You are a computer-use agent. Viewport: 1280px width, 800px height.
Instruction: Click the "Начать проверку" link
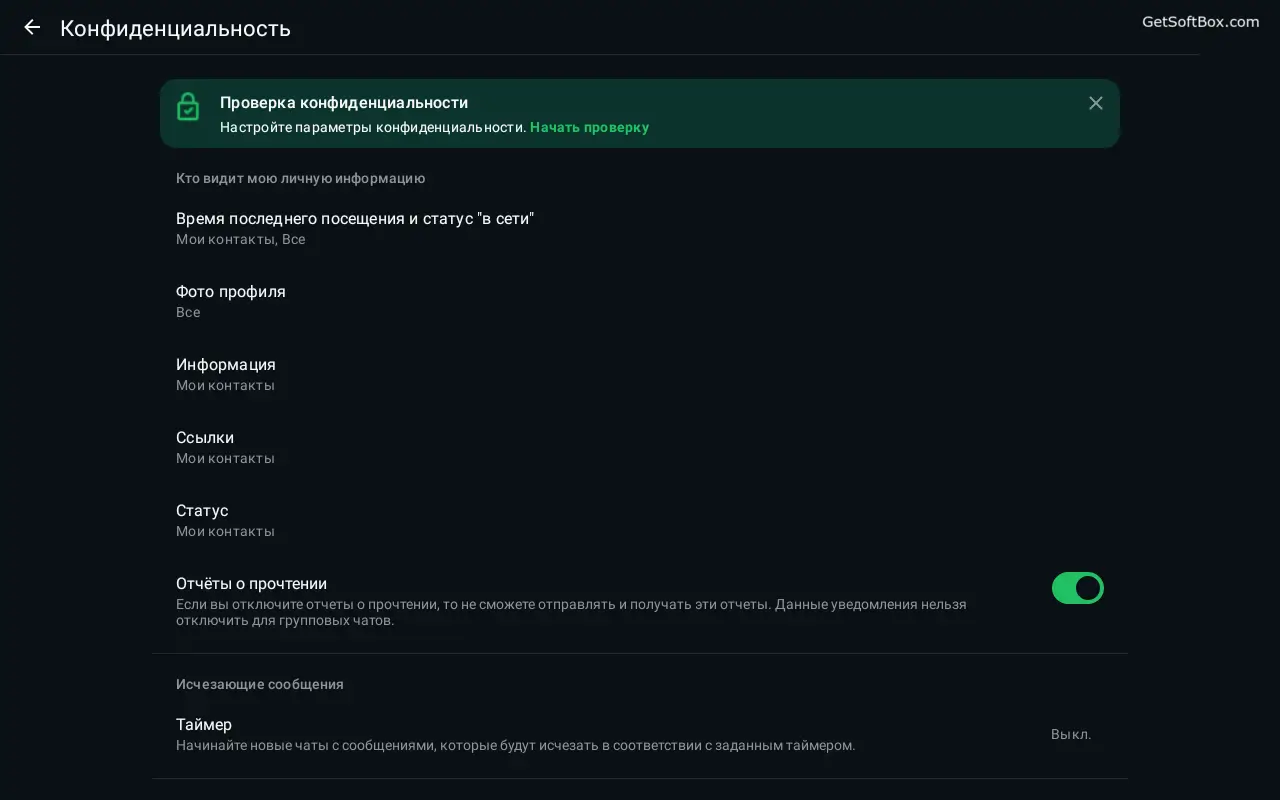[x=589, y=128]
